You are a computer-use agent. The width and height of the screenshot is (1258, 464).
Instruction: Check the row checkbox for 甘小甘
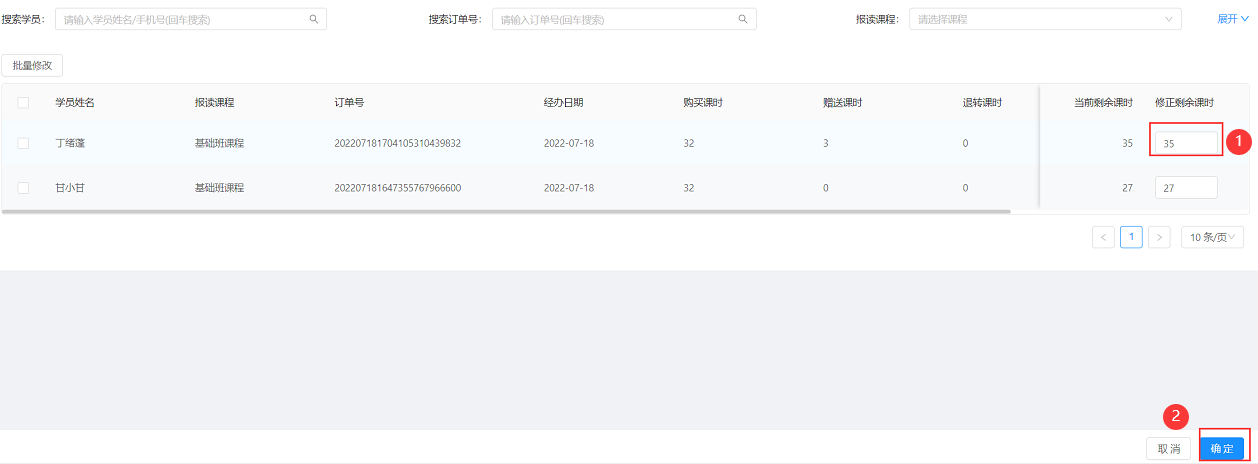click(x=23, y=188)
